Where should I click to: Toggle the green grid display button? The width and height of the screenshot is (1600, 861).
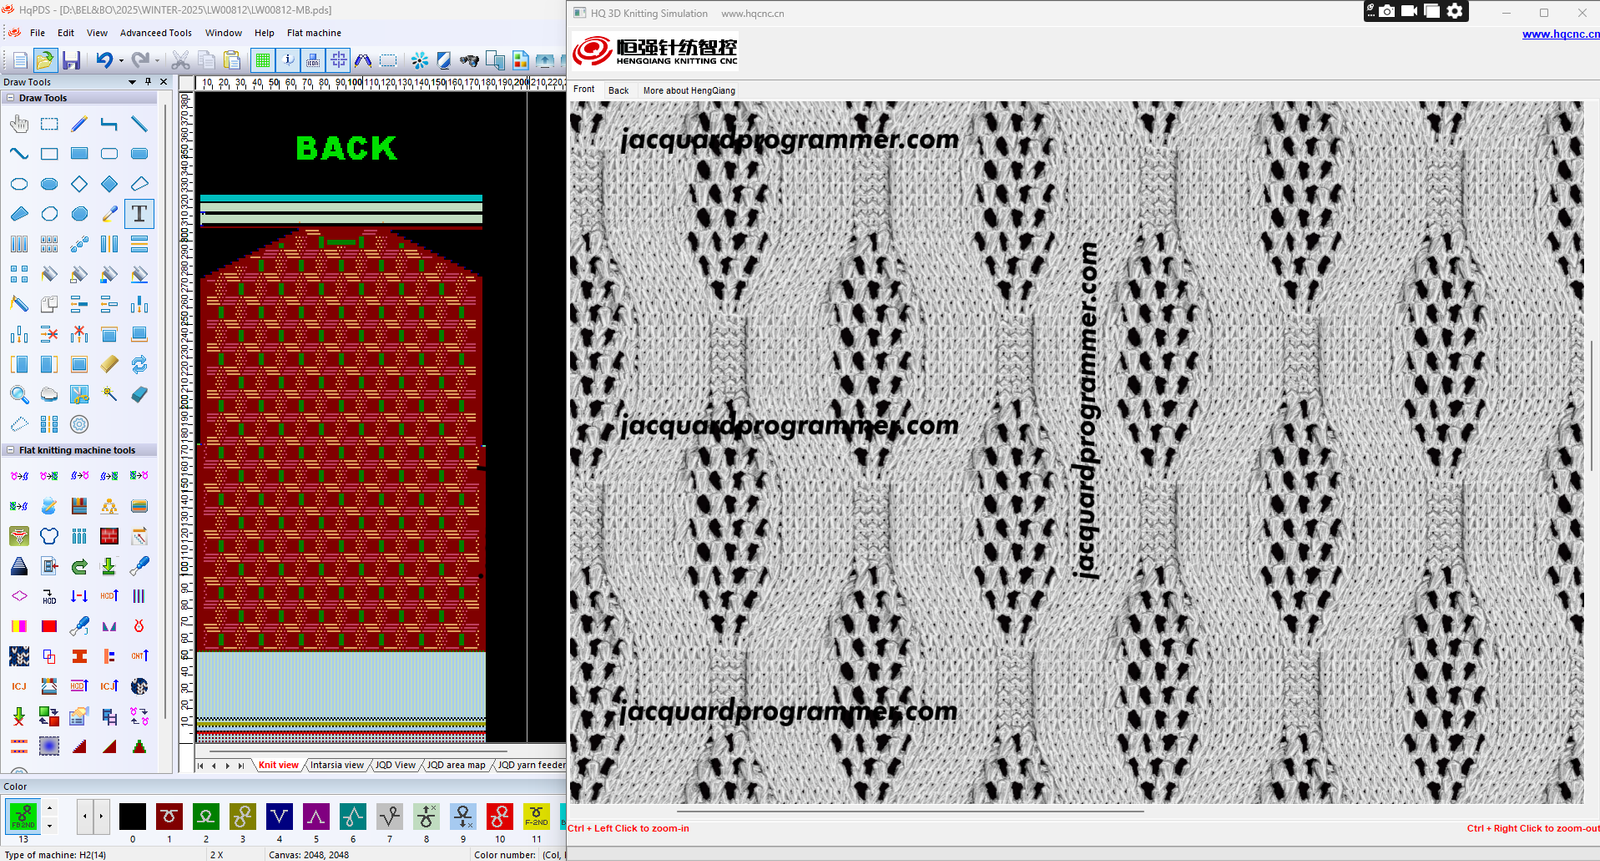click(x=263, y=61)
